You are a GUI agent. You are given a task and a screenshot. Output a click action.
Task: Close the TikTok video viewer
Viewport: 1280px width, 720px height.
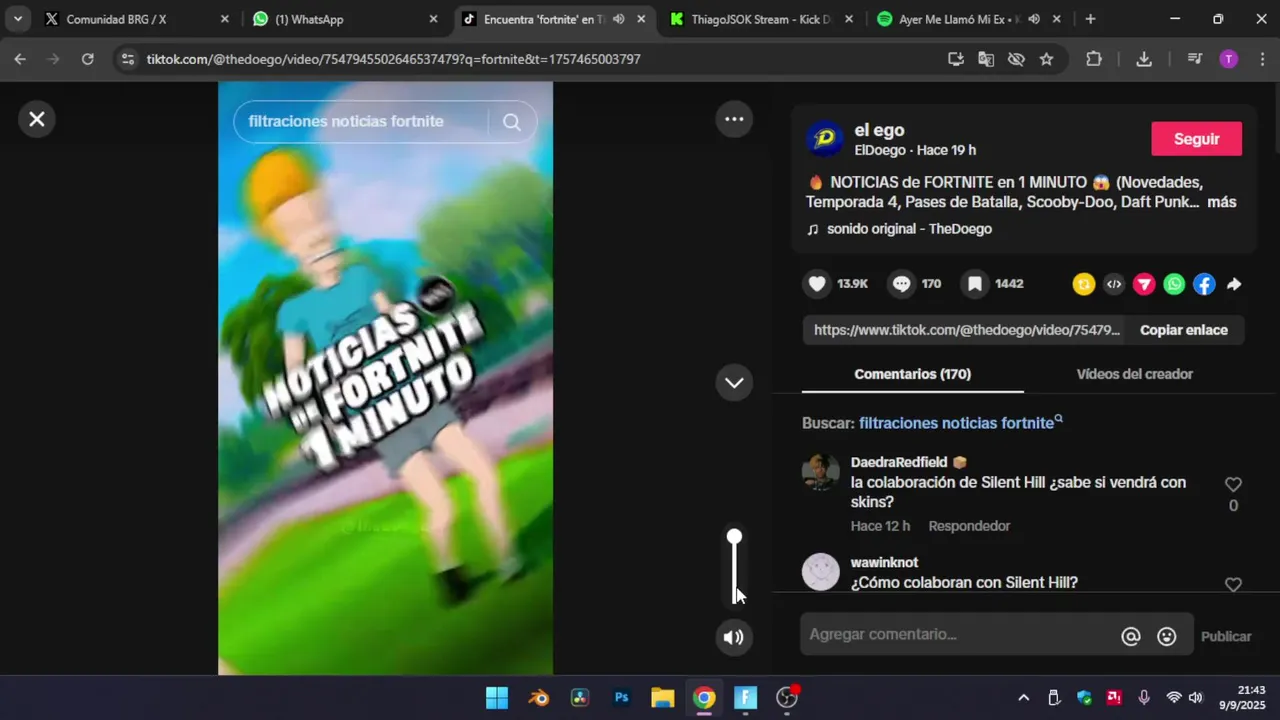point(37,119)
